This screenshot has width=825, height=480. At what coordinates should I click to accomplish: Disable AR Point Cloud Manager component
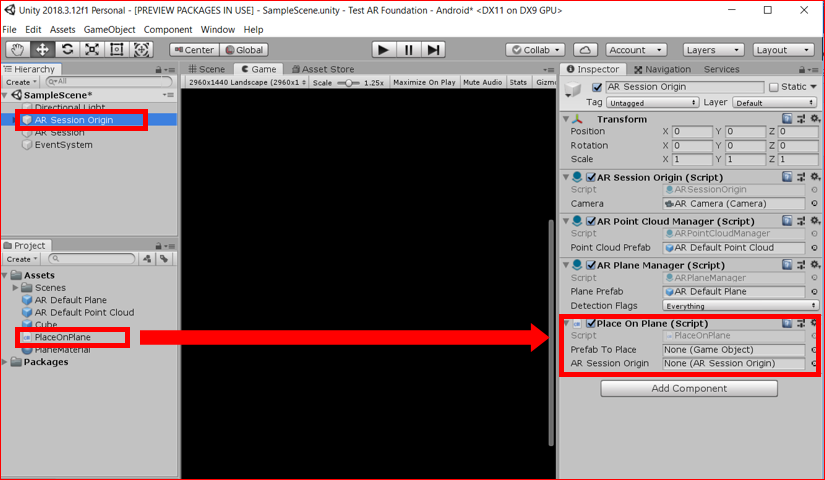pyautogui.click(x=591, y=221)
